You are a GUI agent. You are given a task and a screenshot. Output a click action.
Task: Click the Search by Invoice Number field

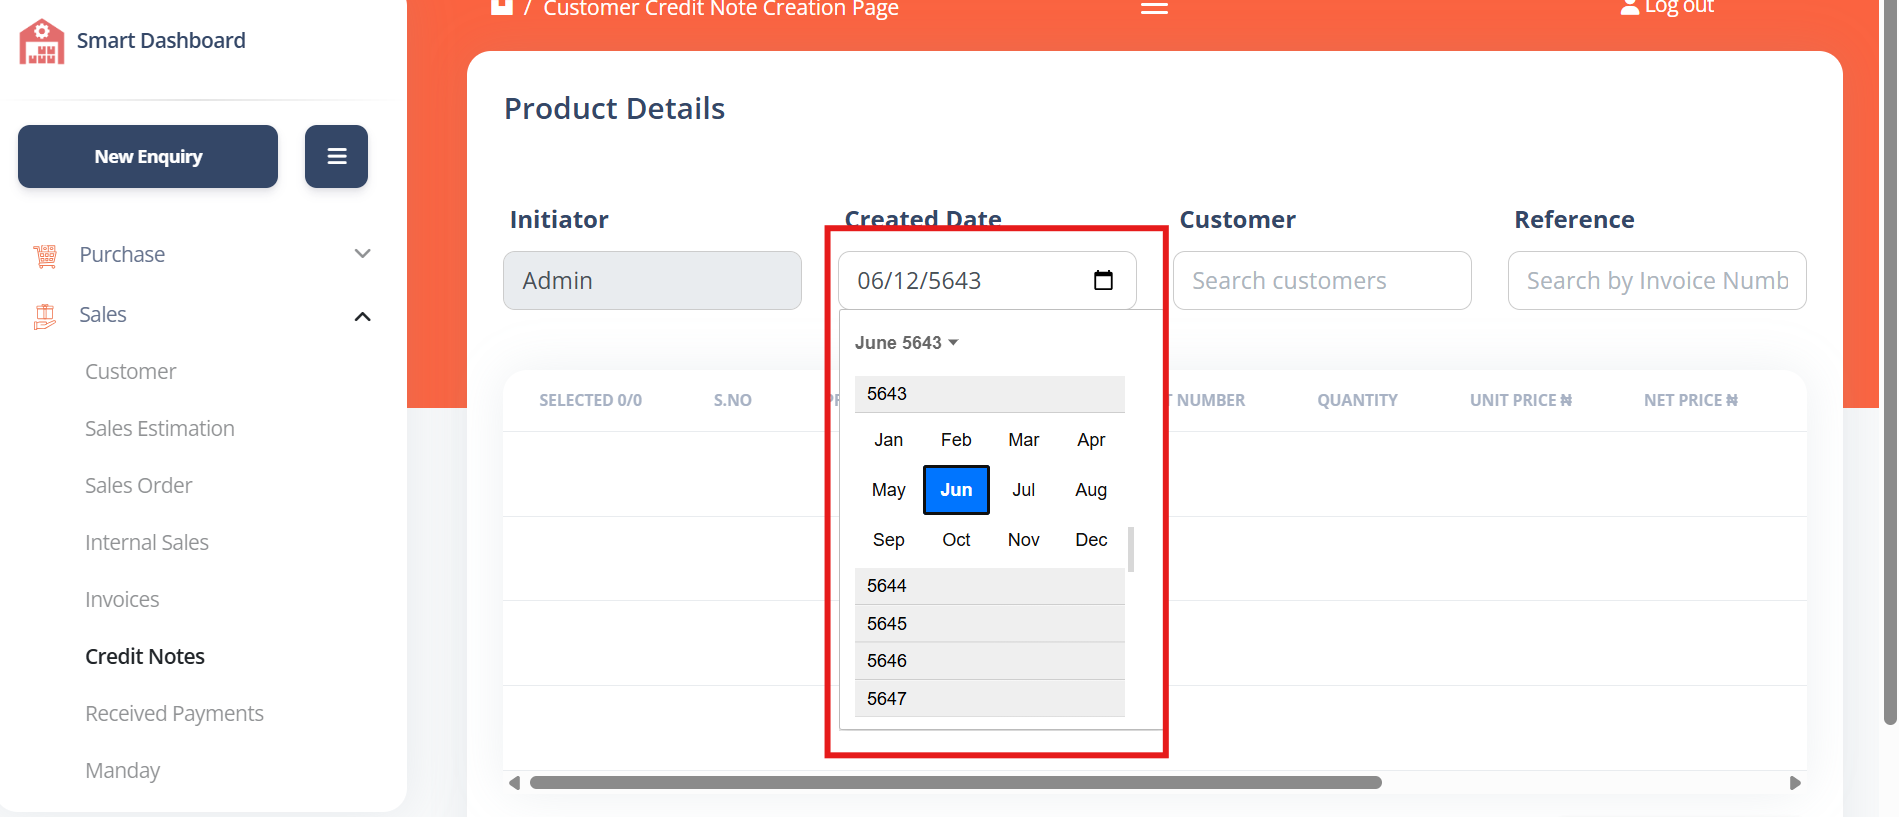(x=1657, y=280)
